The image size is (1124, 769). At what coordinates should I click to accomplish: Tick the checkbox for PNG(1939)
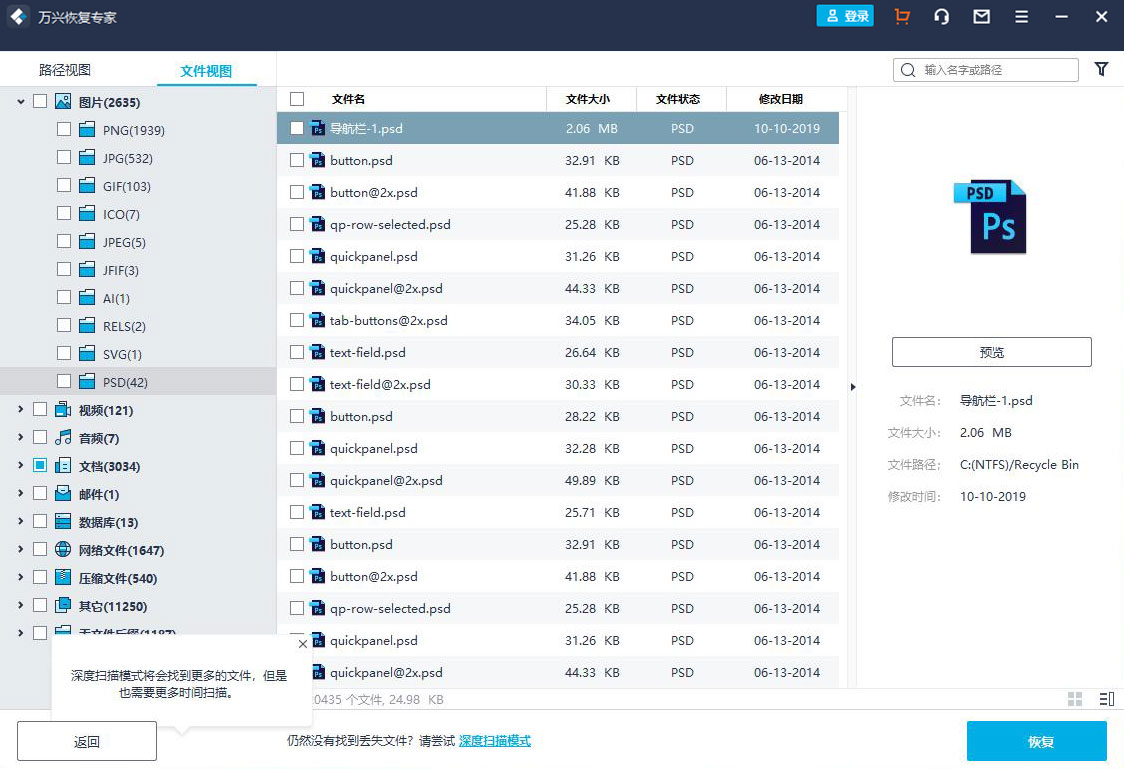(x=64, y=130)
